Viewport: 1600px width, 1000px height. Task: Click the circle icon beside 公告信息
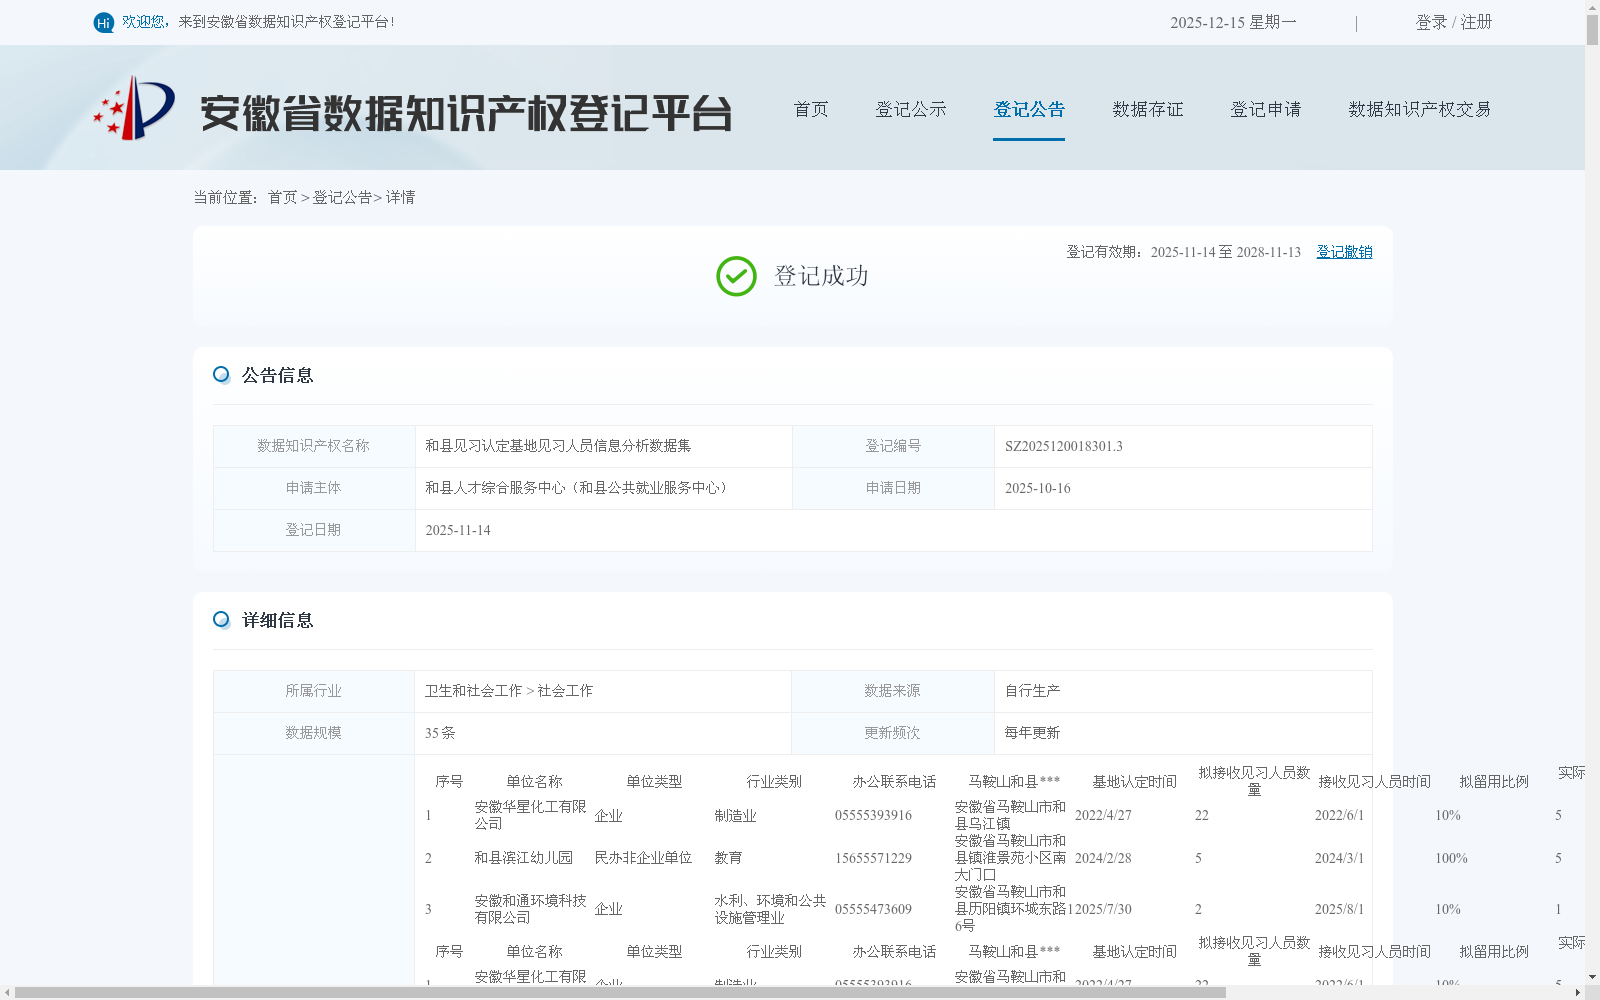(221, 374)
